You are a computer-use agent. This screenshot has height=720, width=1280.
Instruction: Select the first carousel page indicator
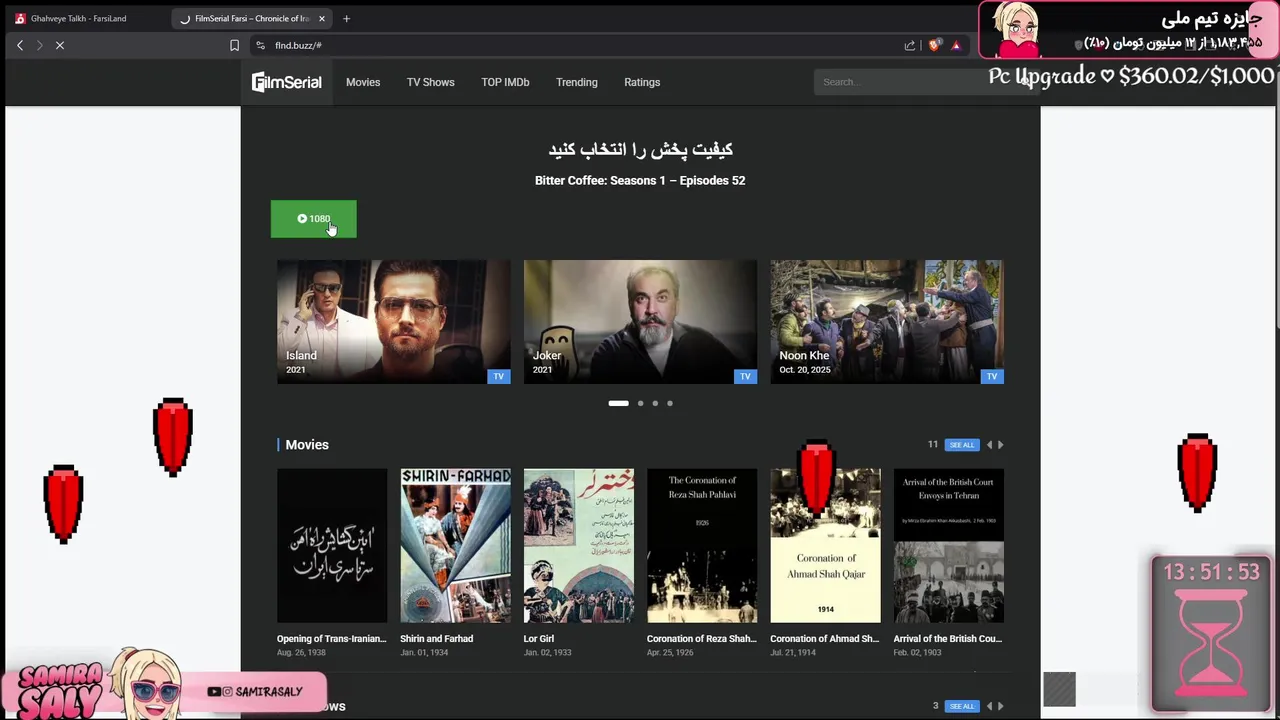tap(619, 403)
